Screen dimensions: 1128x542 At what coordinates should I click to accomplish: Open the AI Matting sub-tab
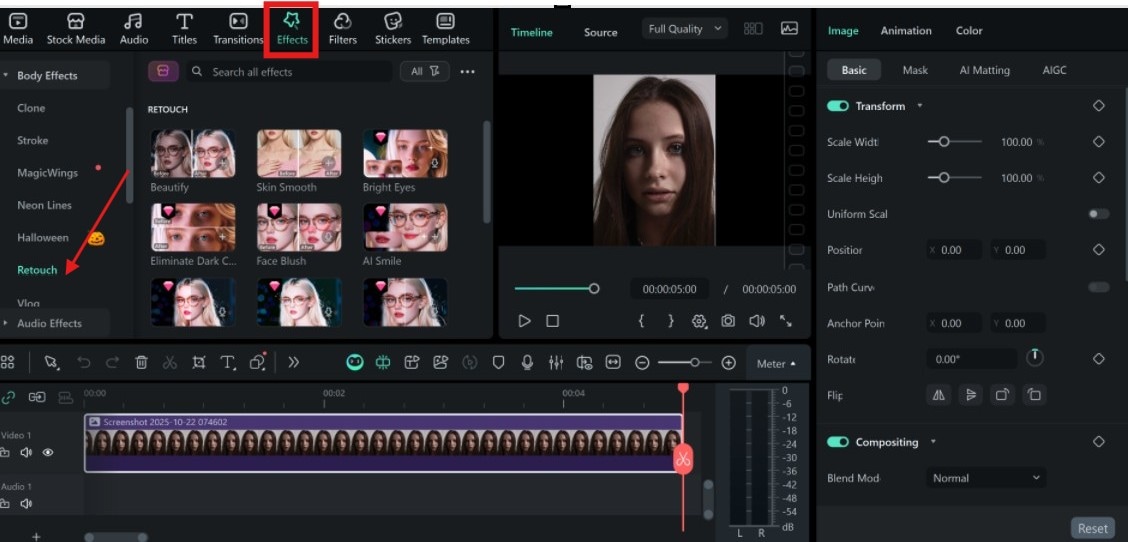985,70
